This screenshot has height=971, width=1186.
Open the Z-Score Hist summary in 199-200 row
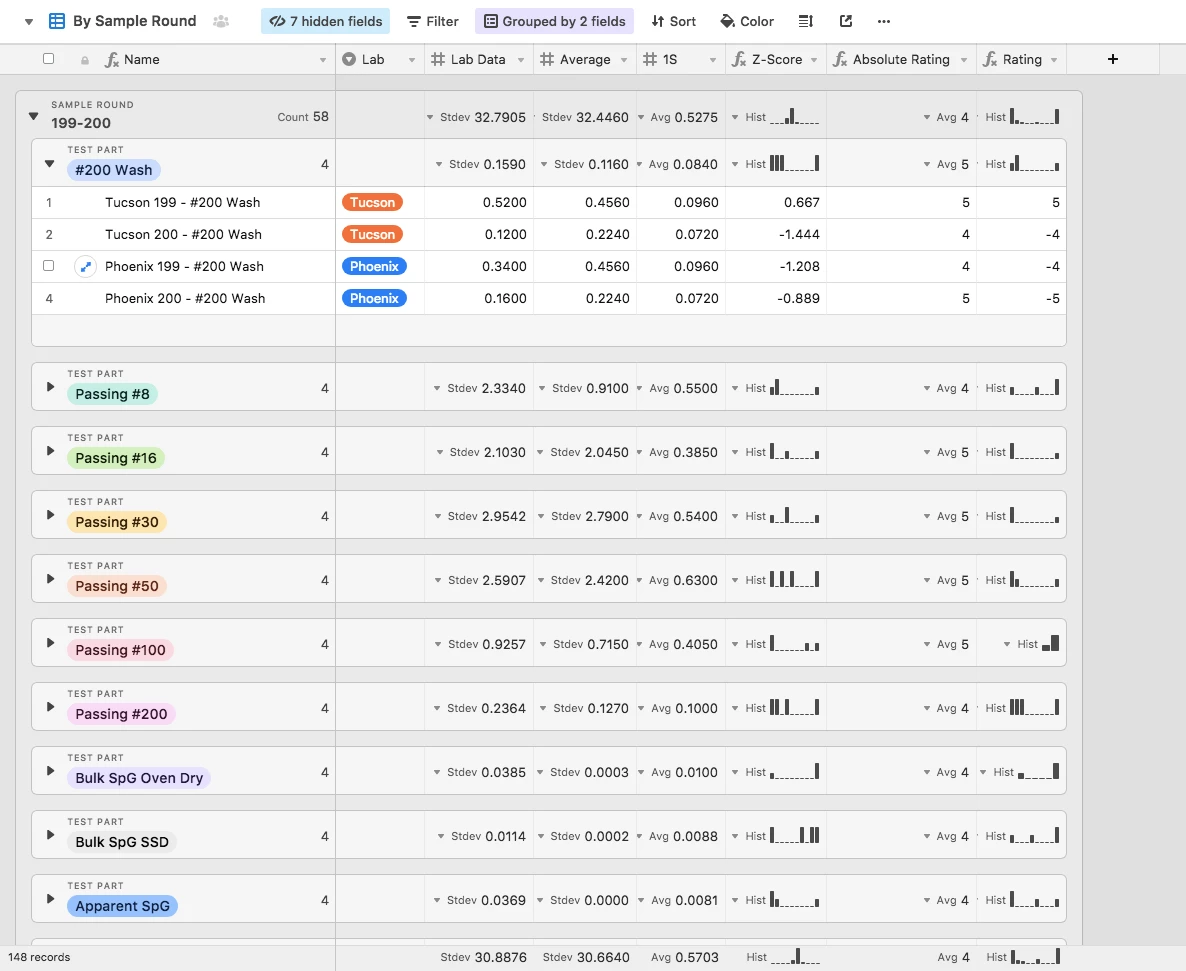point(775,116)
